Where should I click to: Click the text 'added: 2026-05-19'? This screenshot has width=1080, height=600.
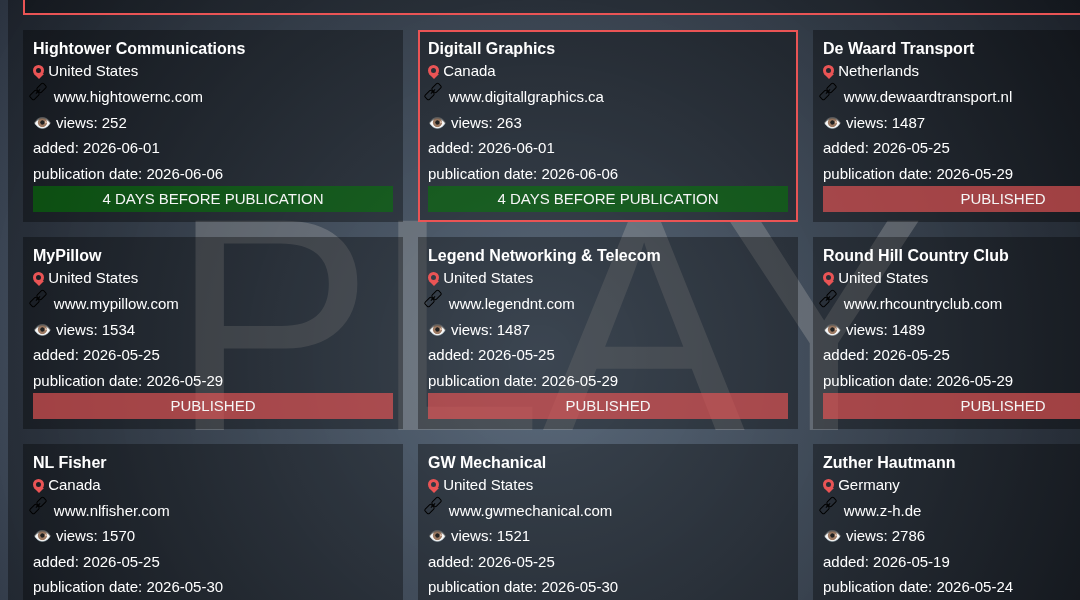[x=886, y=562]
